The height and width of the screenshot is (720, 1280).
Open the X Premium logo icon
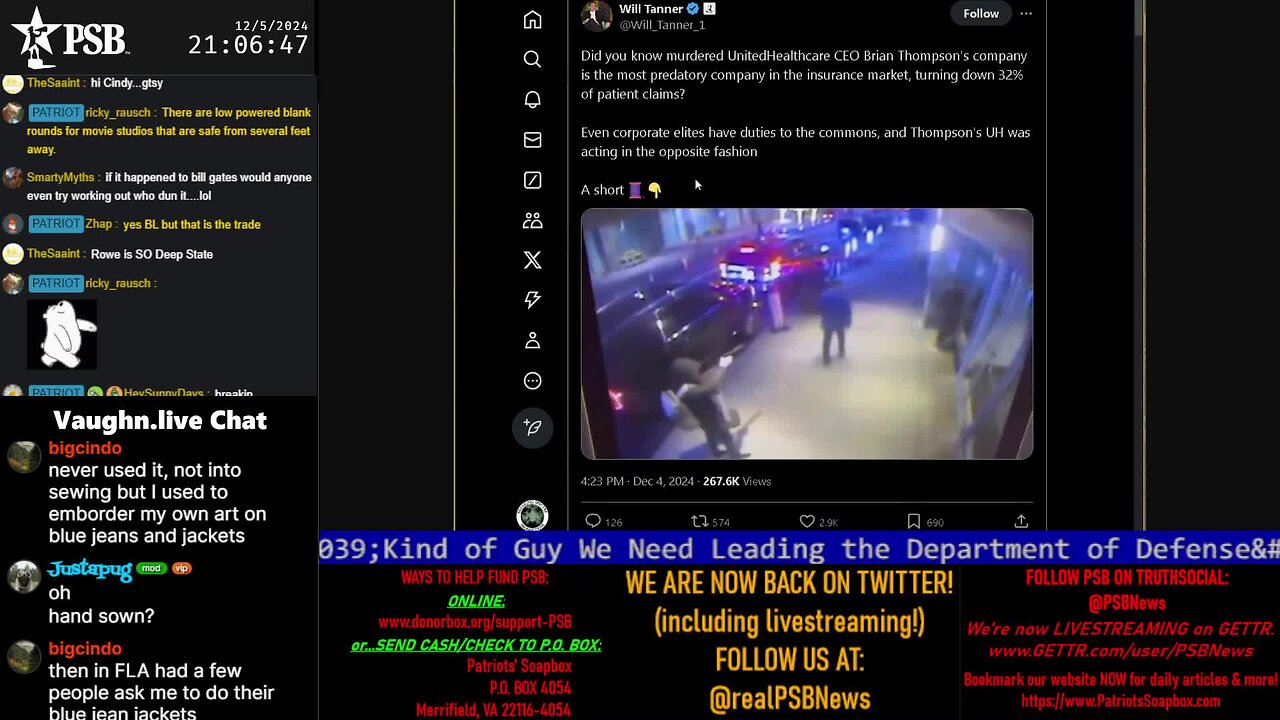pyautogui.click(x=532, y=260)
